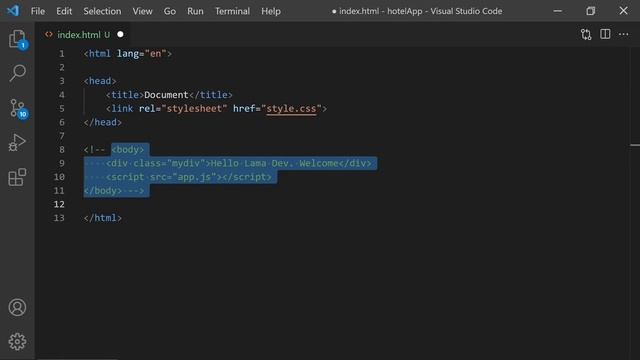Open the Search view

pos(18,73)
